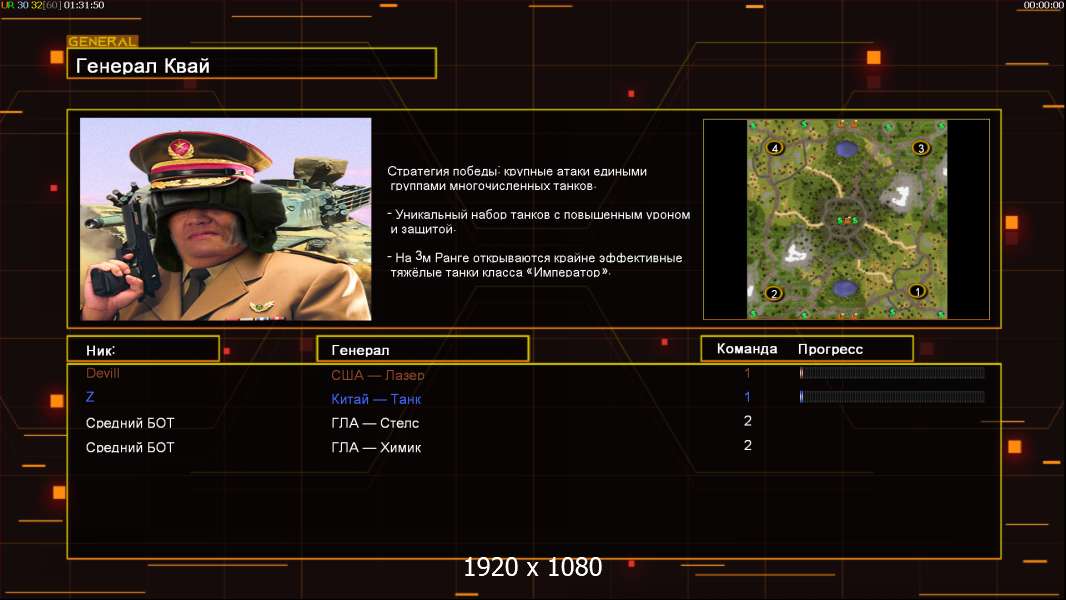
Task: Click the 'Ник:' column header
Action: [143, 349]
